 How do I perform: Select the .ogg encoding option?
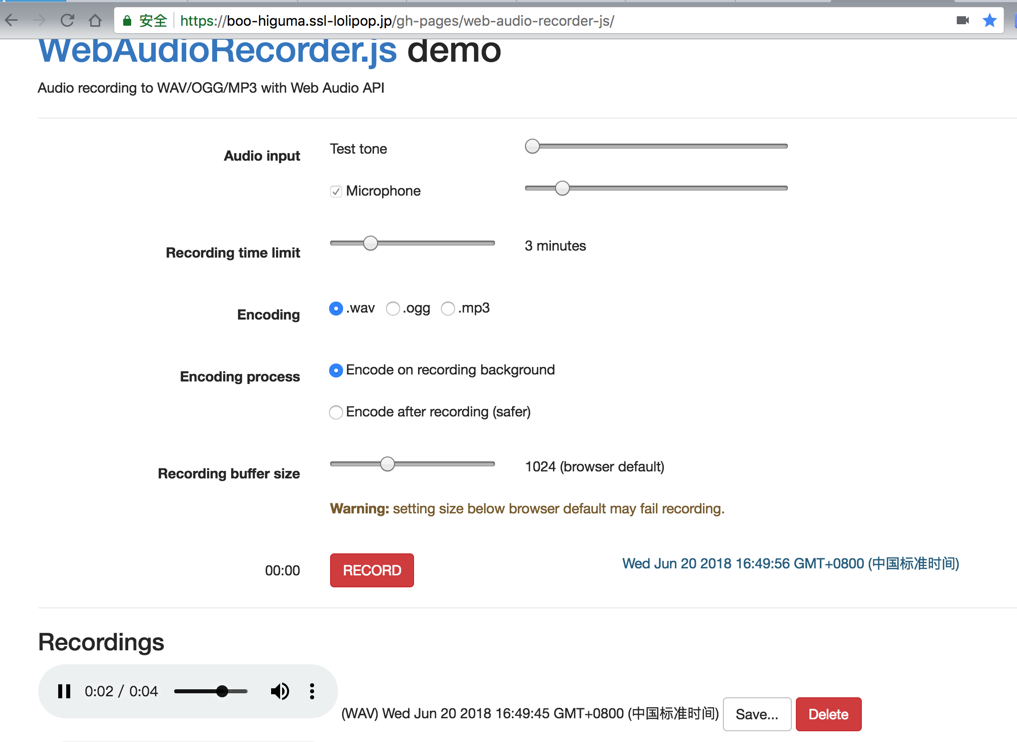pyautogui.click(x=392, y=308)
